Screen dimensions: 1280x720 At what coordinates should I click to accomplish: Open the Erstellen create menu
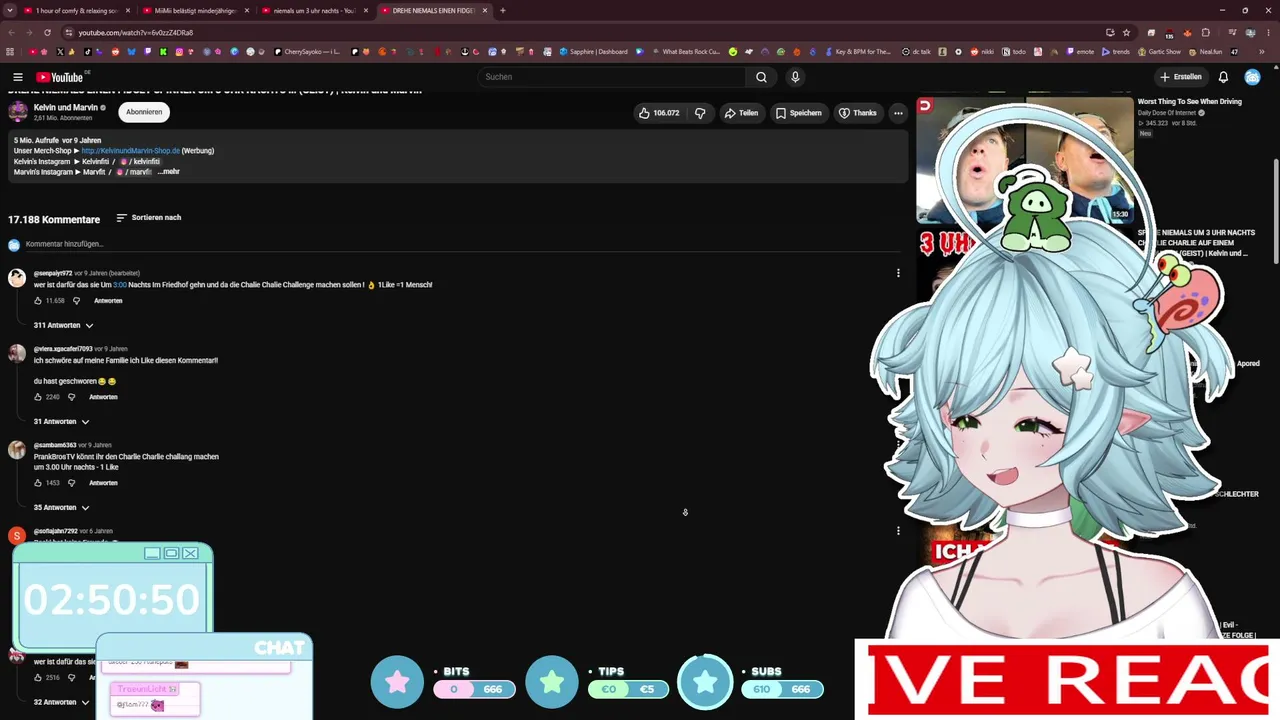point(1181,77)
